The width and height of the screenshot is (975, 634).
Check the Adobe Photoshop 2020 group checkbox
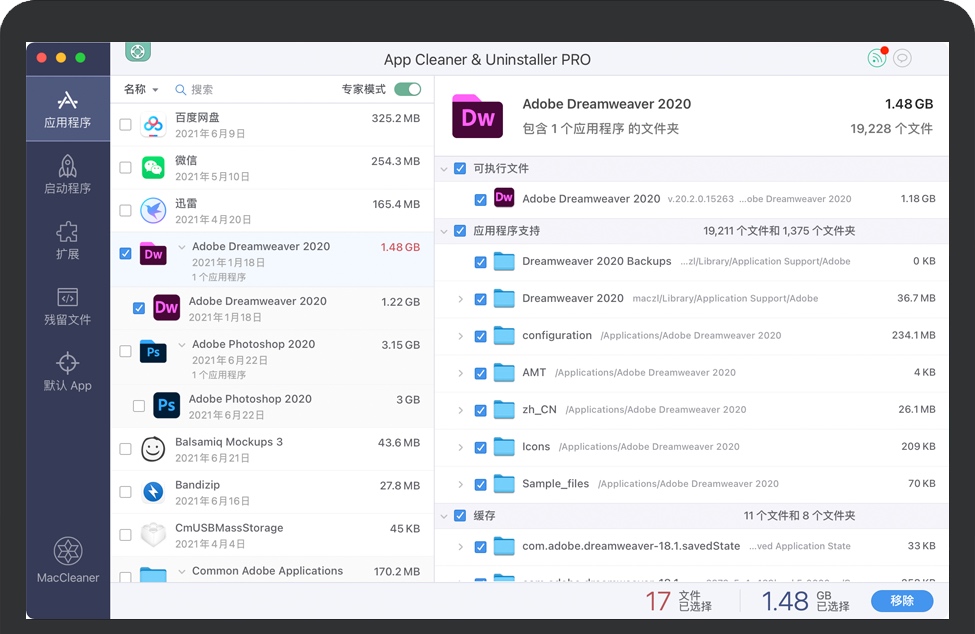[125, 351]
